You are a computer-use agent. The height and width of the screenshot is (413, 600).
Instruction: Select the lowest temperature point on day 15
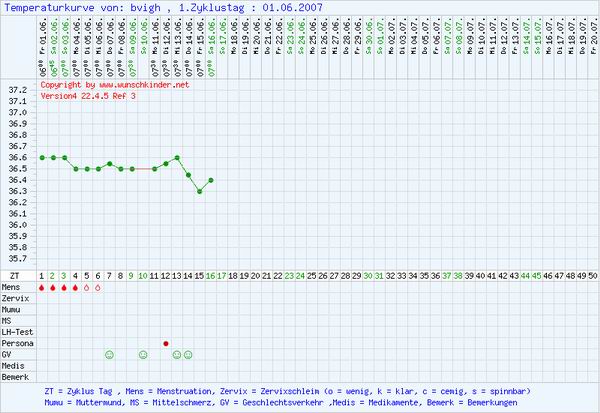(199, 191)
